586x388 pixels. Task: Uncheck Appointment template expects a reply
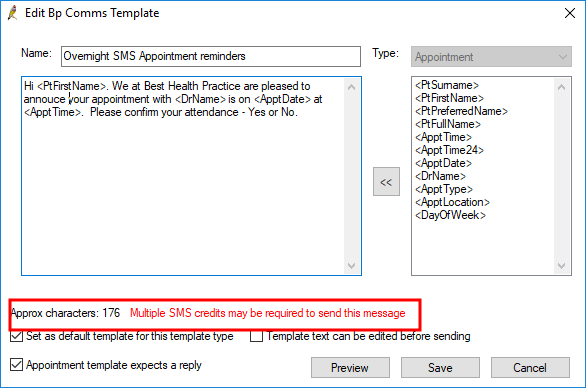pos(16,364)
